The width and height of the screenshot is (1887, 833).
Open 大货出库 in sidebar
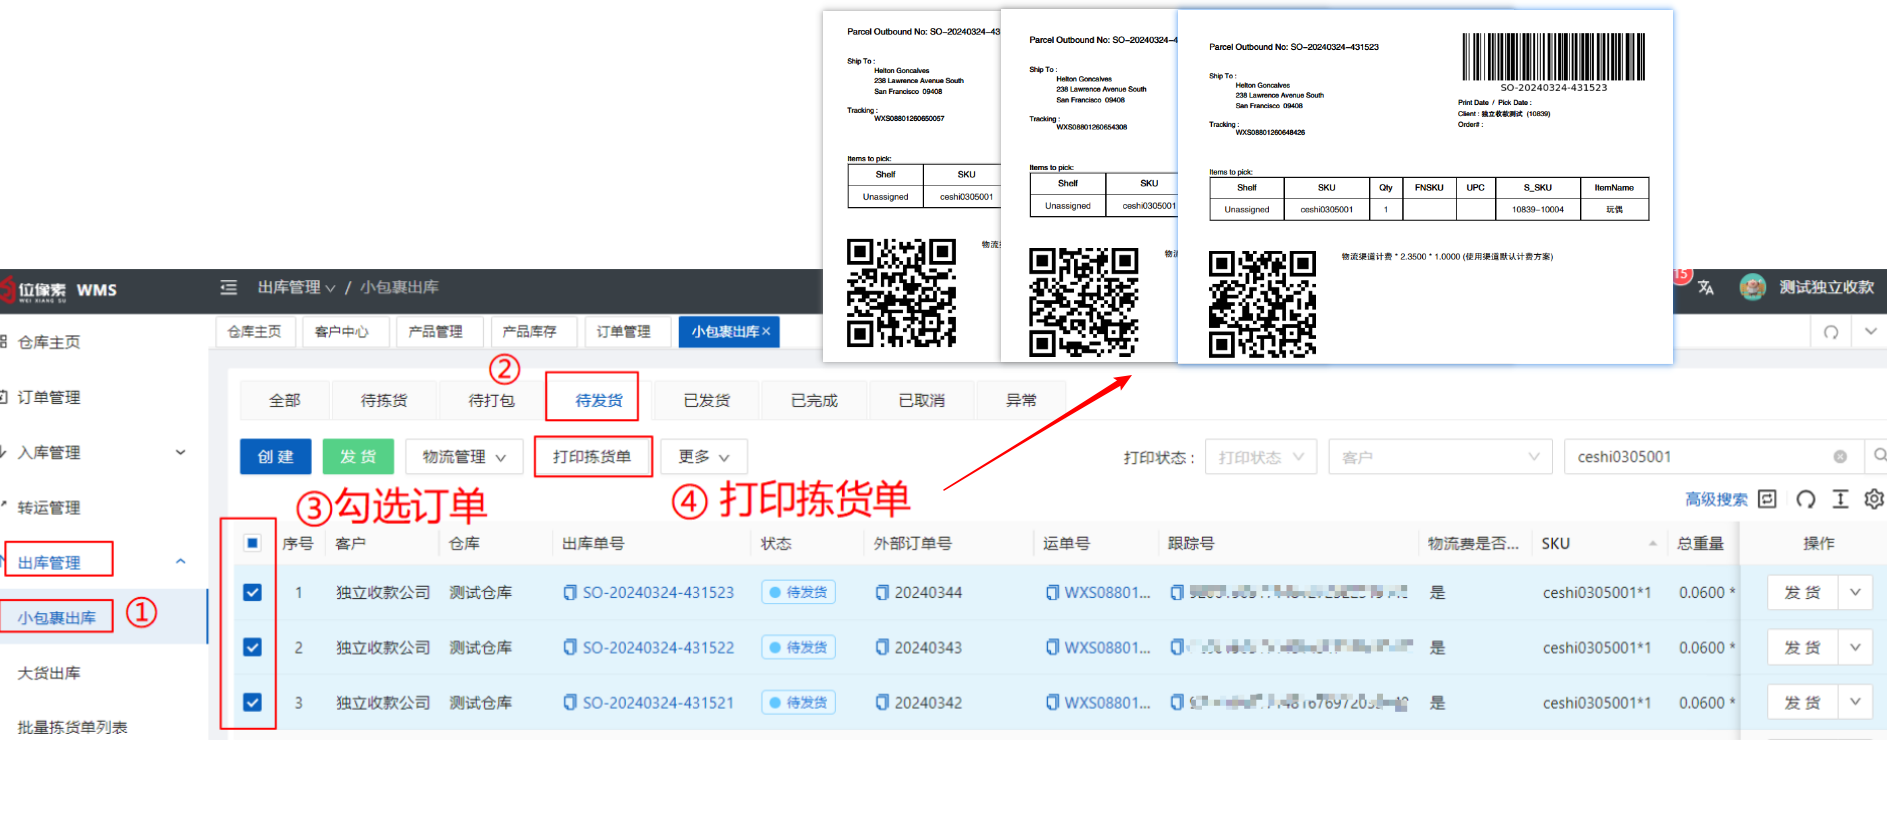point(49,673)
